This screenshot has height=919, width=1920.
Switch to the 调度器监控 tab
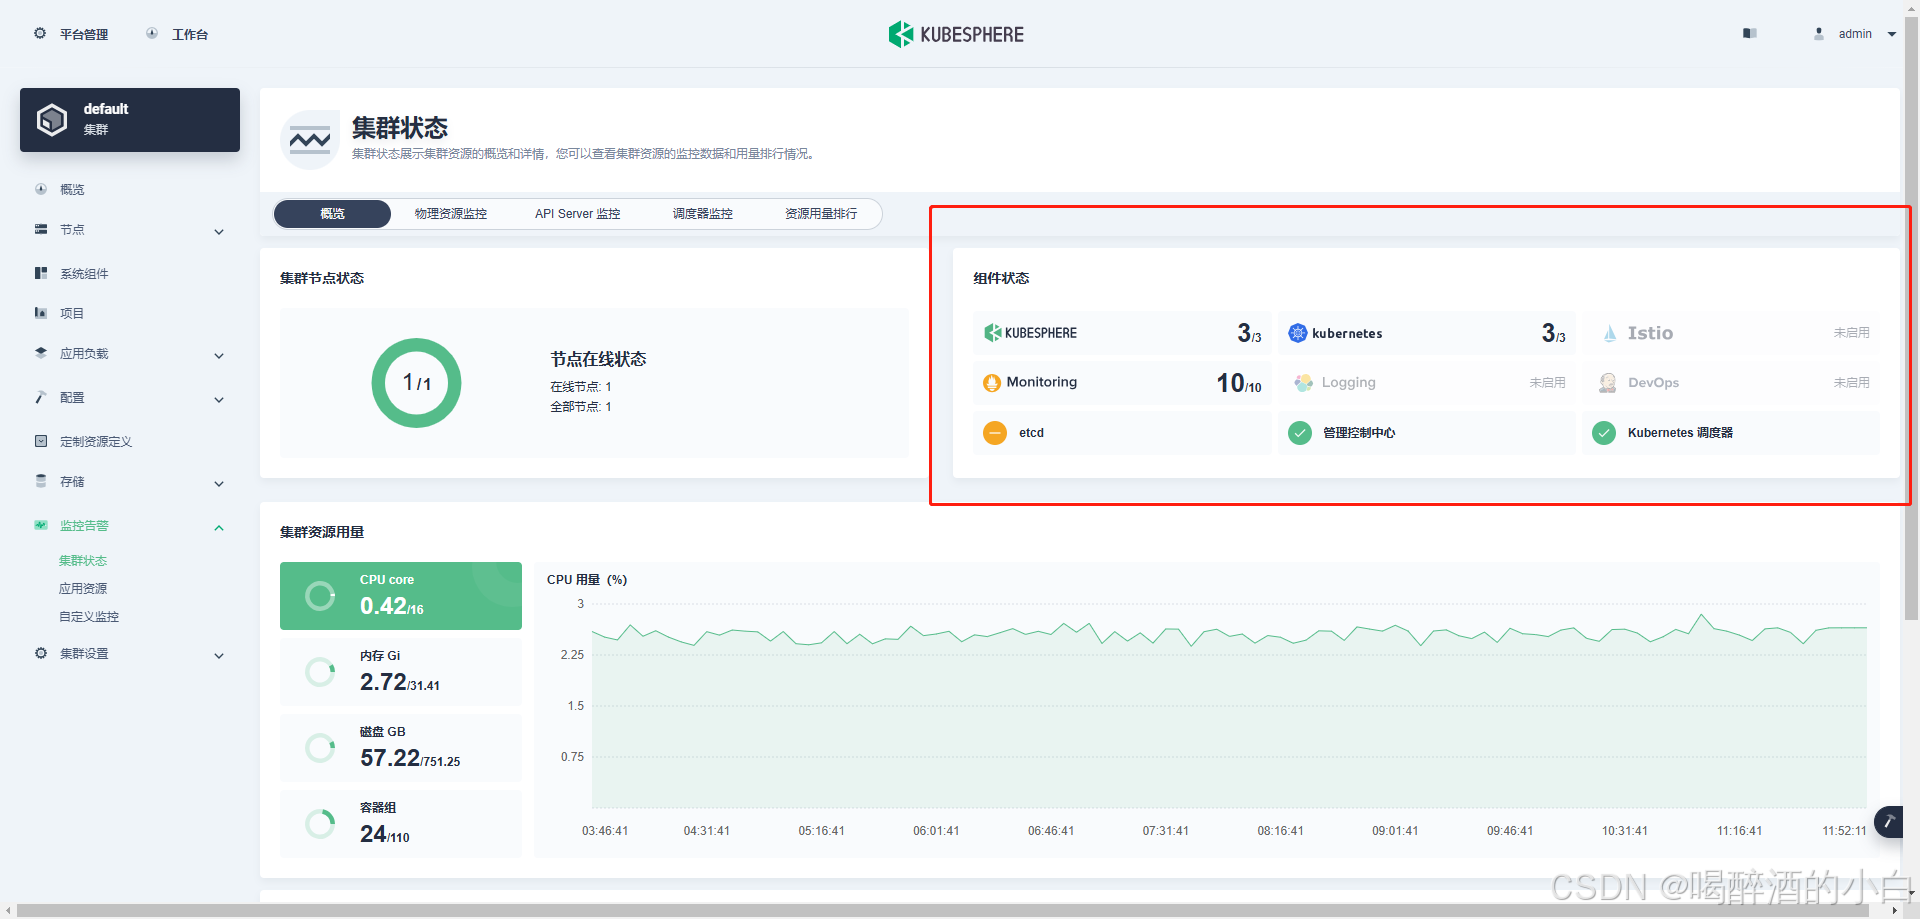[x=703, y=214]
